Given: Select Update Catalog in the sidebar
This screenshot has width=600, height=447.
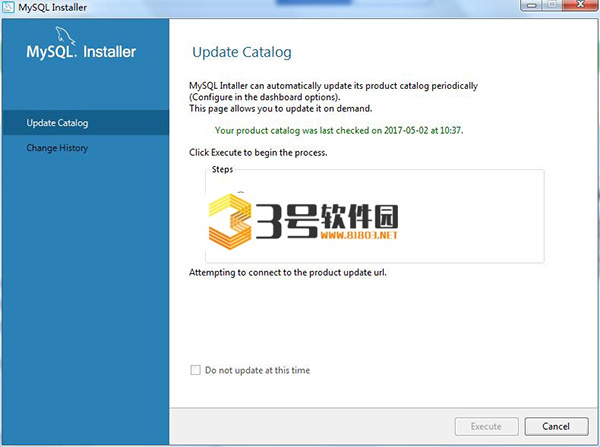Looking at the screenshot, I should pos(85,122).
